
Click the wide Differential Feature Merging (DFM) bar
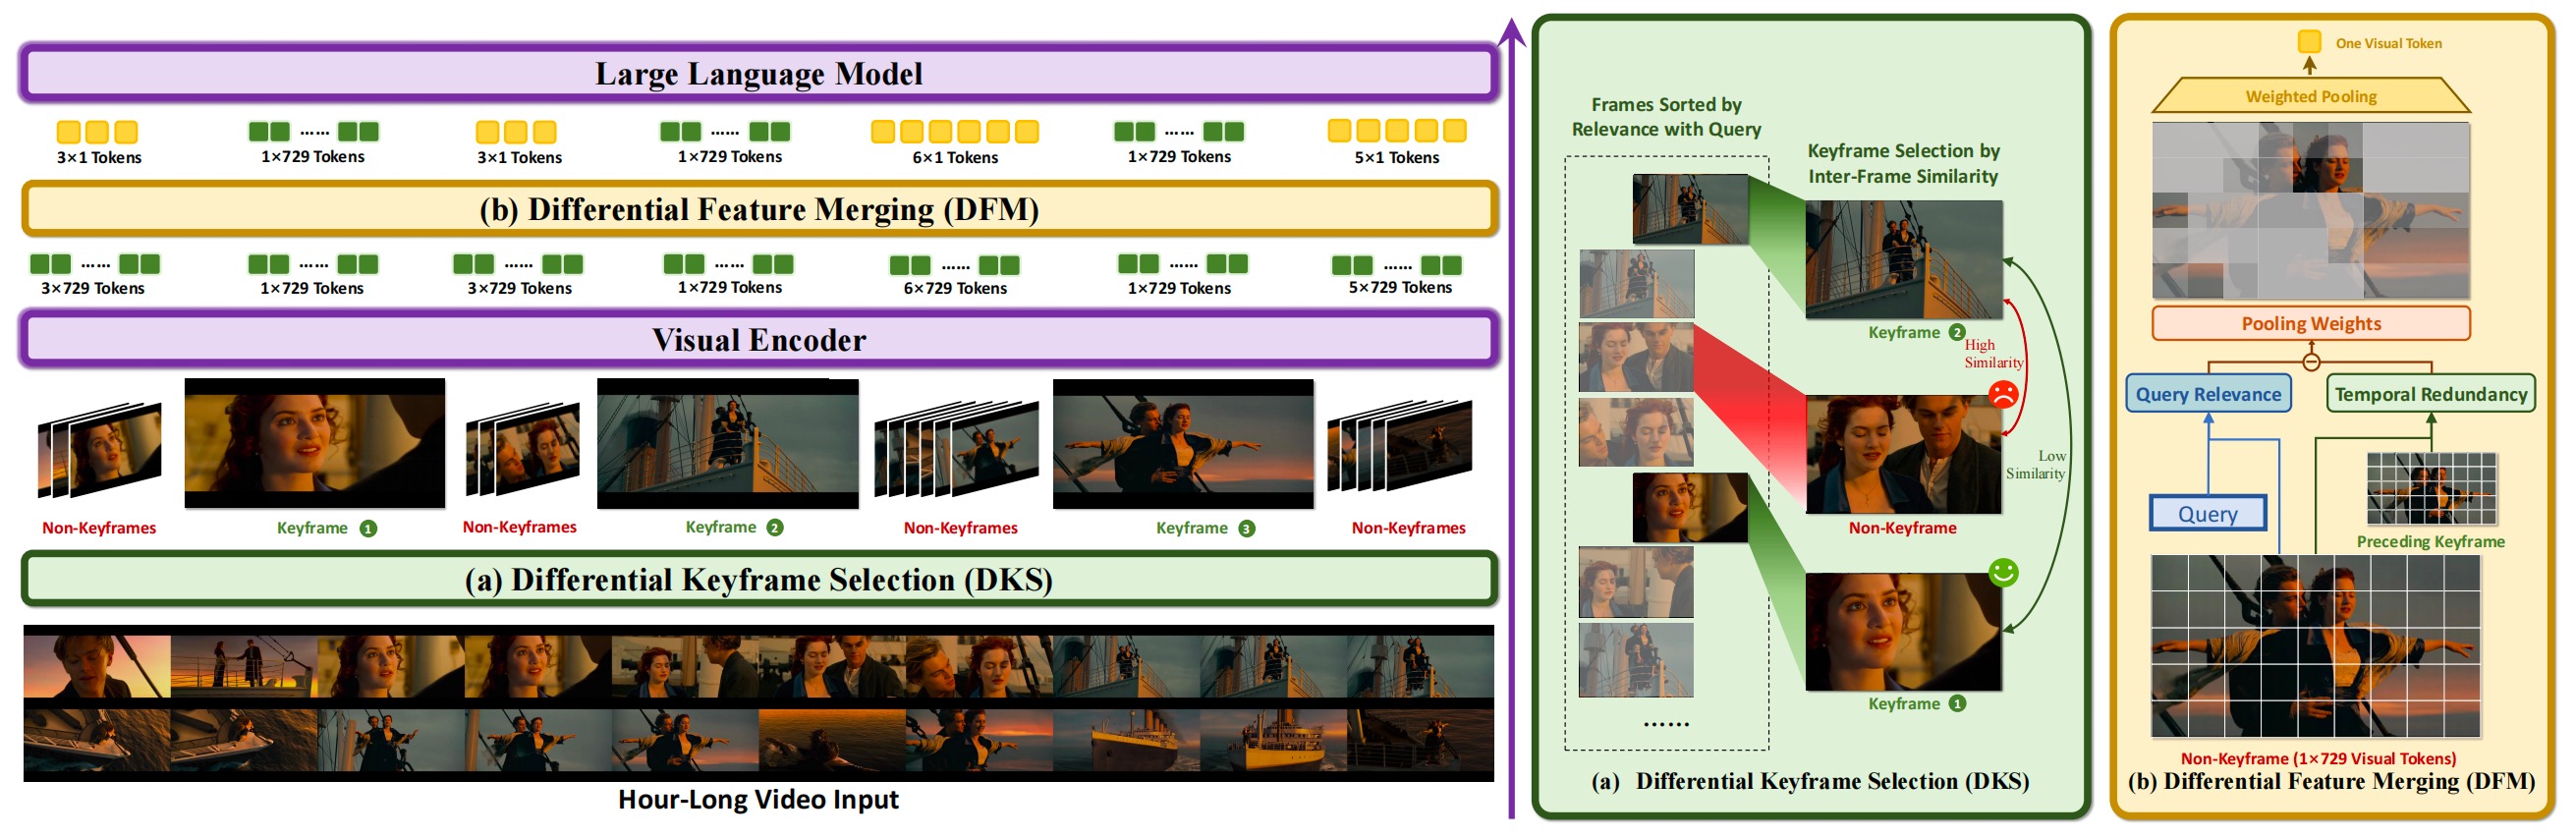pos(759,209)
